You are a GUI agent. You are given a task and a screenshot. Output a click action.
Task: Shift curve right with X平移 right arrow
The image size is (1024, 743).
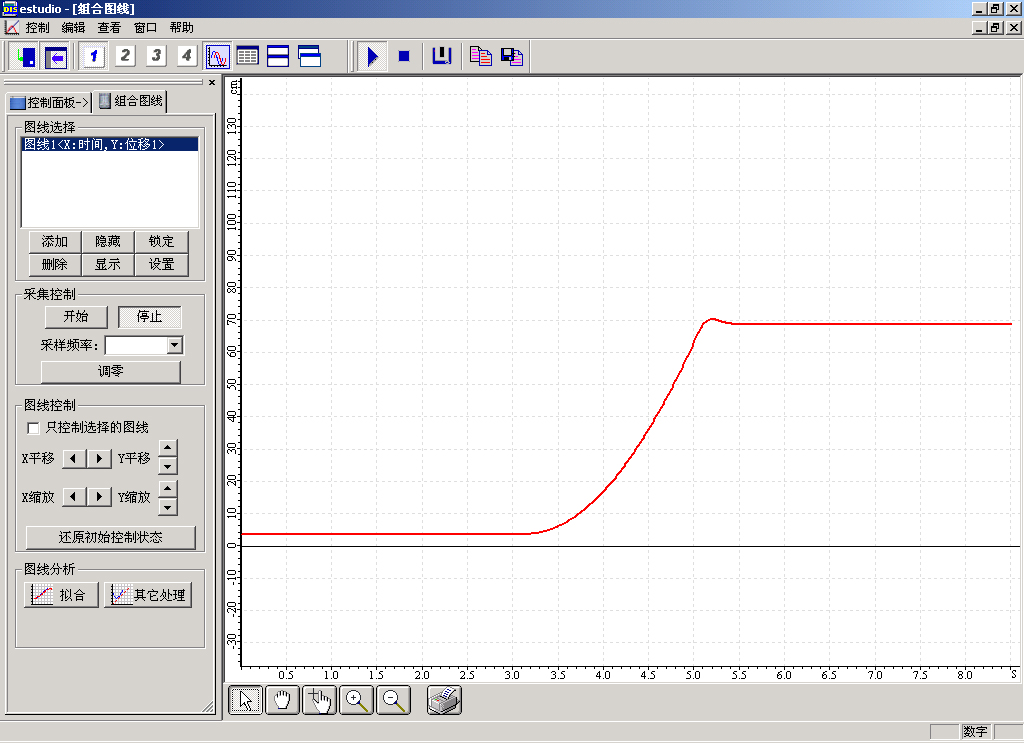pos(99,459)
